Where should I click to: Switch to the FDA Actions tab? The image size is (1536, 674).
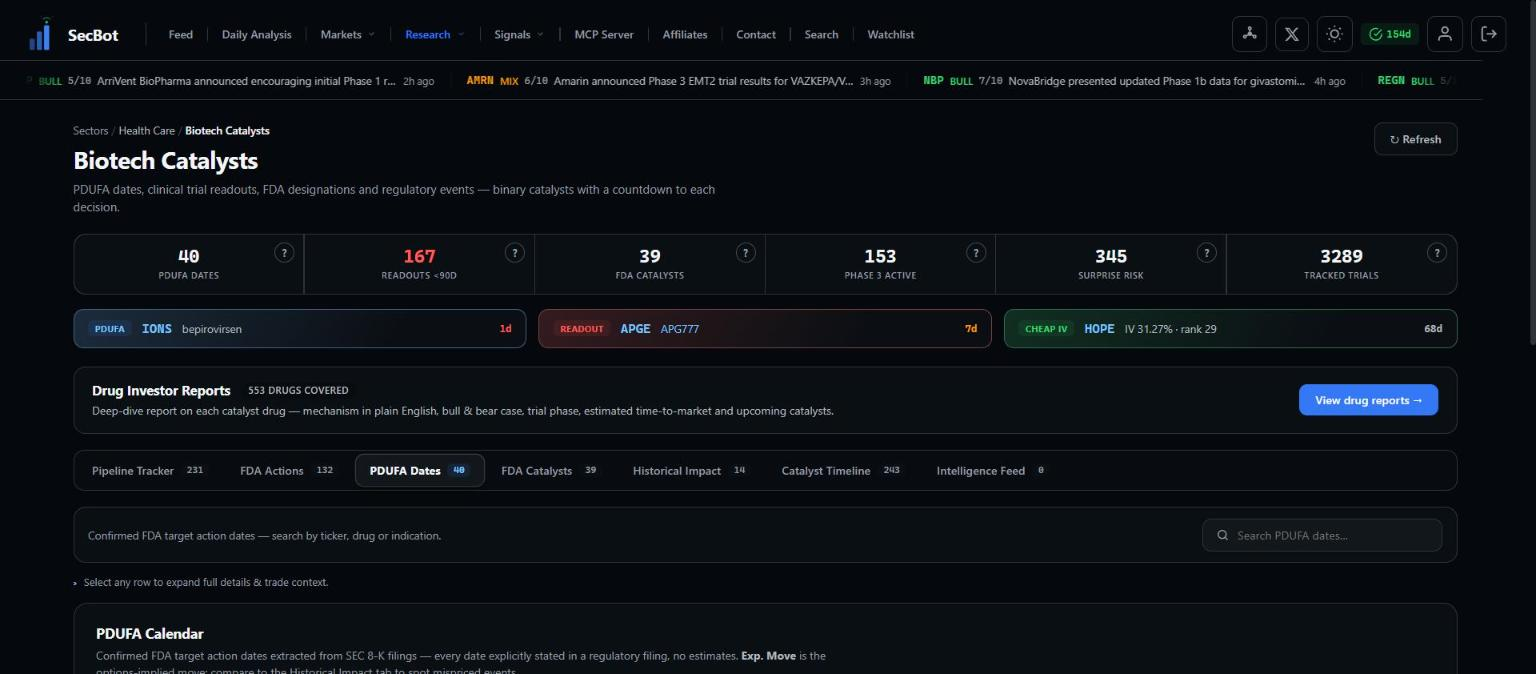(287, 470)
